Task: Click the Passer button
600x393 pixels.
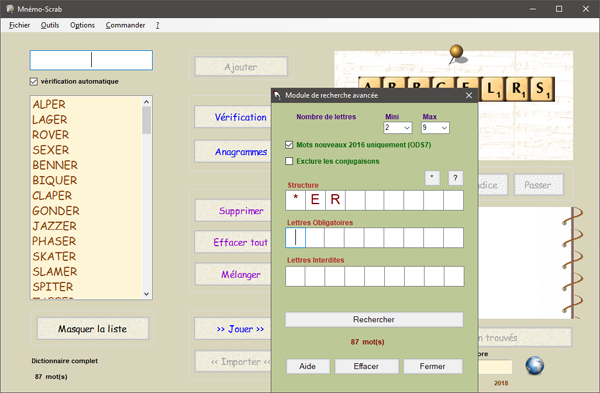Action: click(538, 185)
